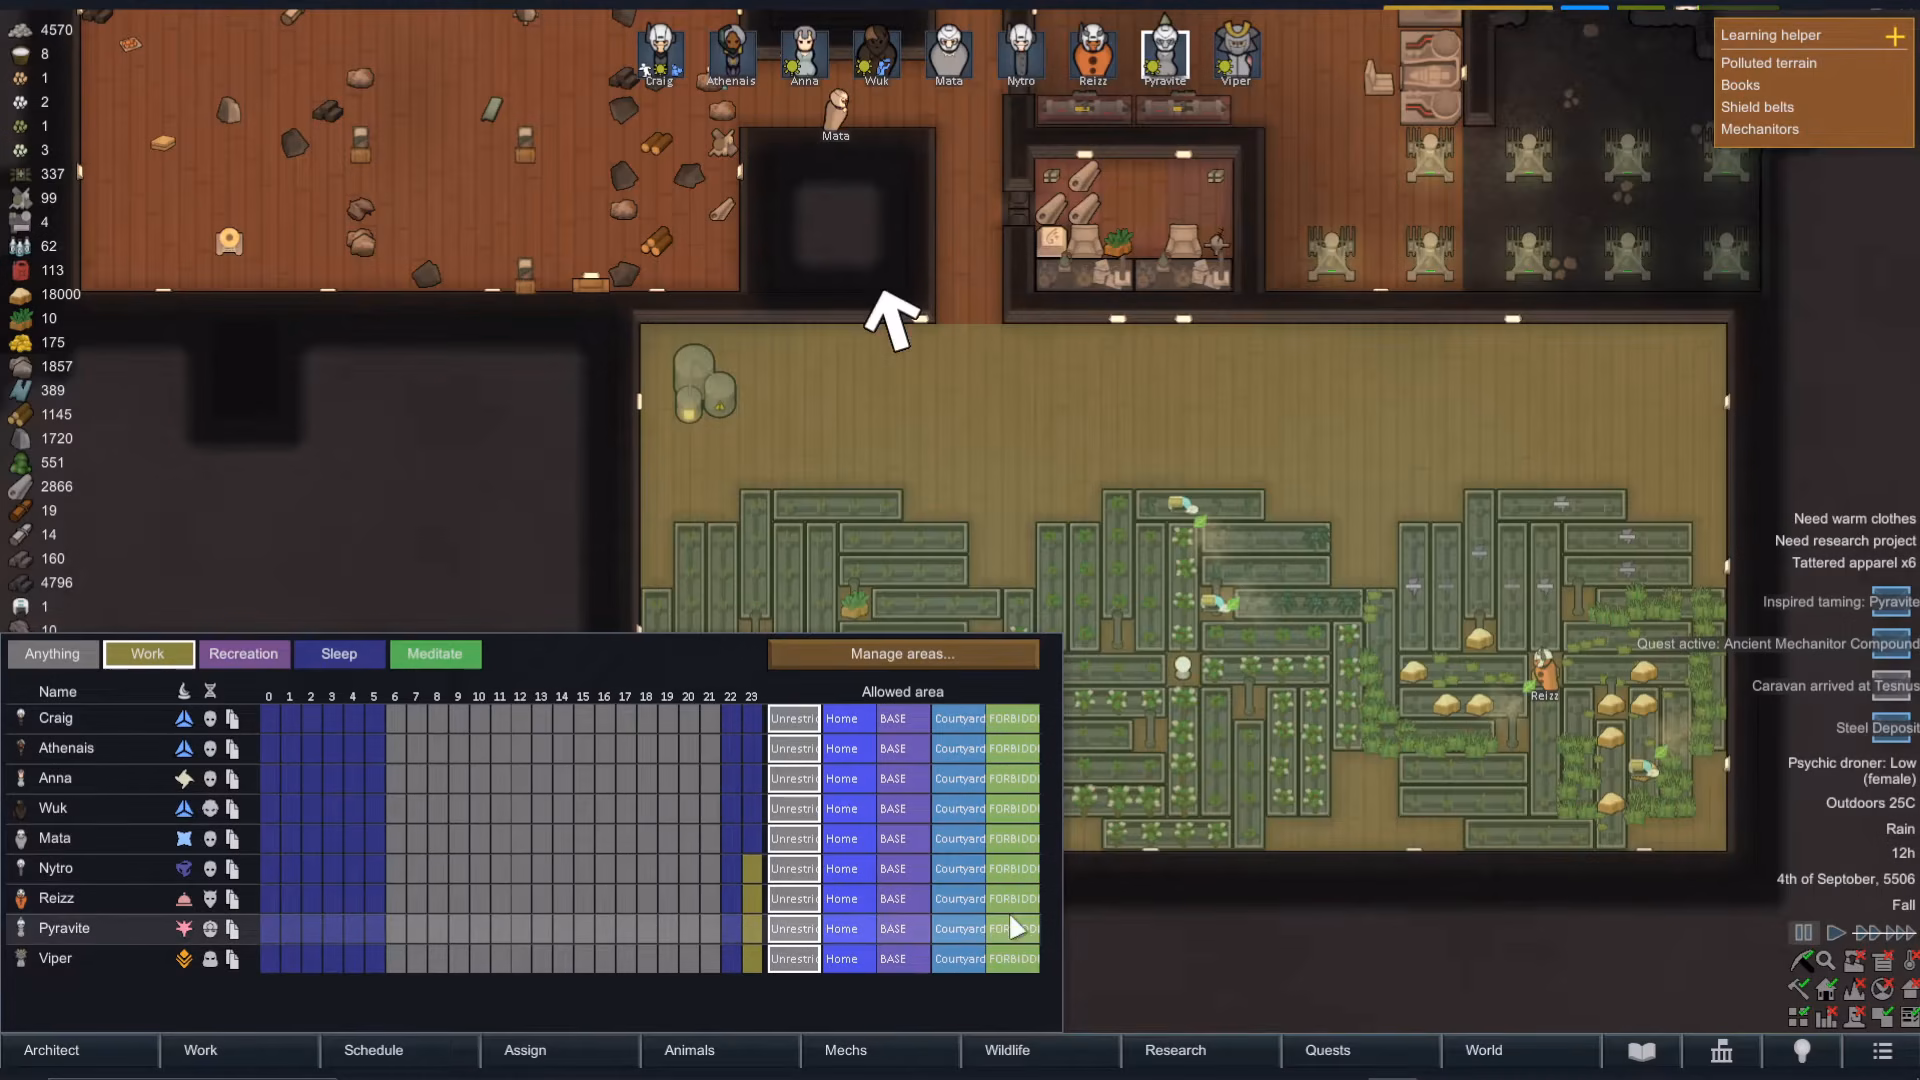Viewport: 1920px width, 1080px height.
Task: Open the main menu list icon
Action: pos(1882,1051)
